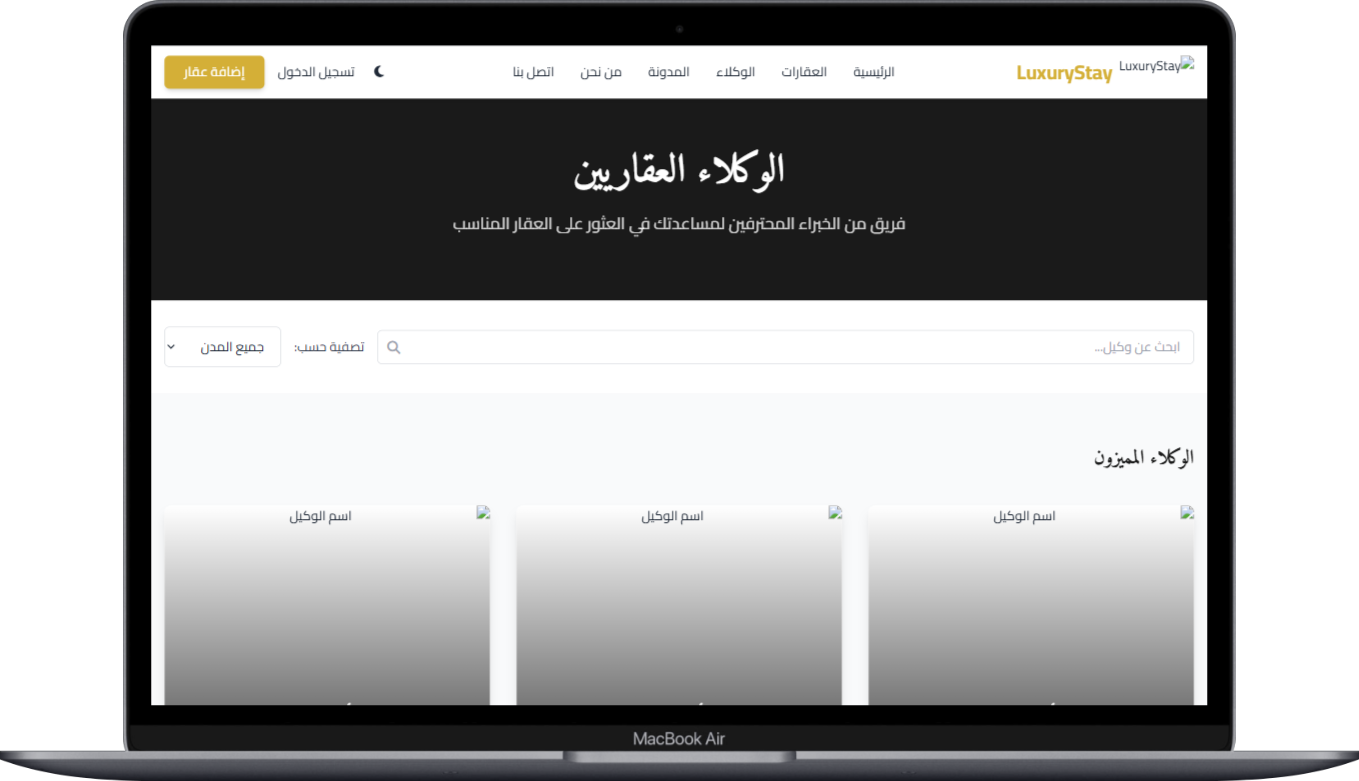The image size is (1359, 781).
Task: Toggle dark mode with the moon icon
Action: (379, 72)
